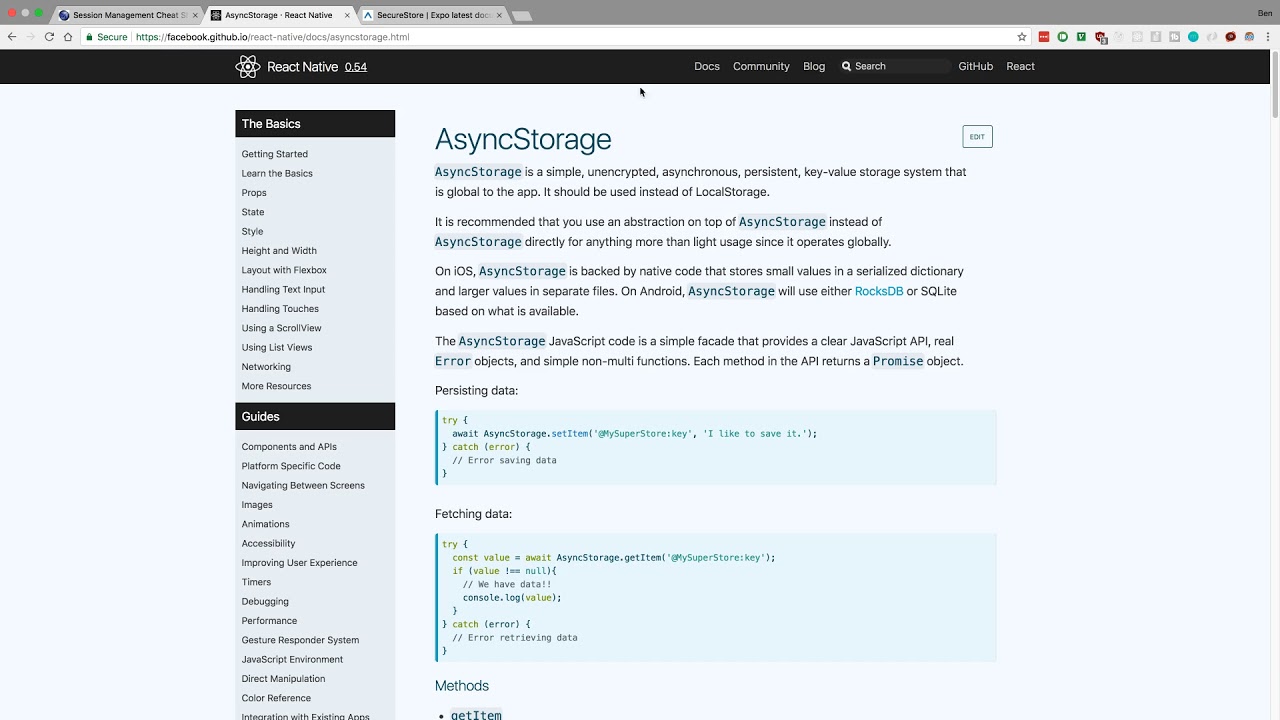Open the Images sidebar link
1280x720 pixels.
(257, 505)
